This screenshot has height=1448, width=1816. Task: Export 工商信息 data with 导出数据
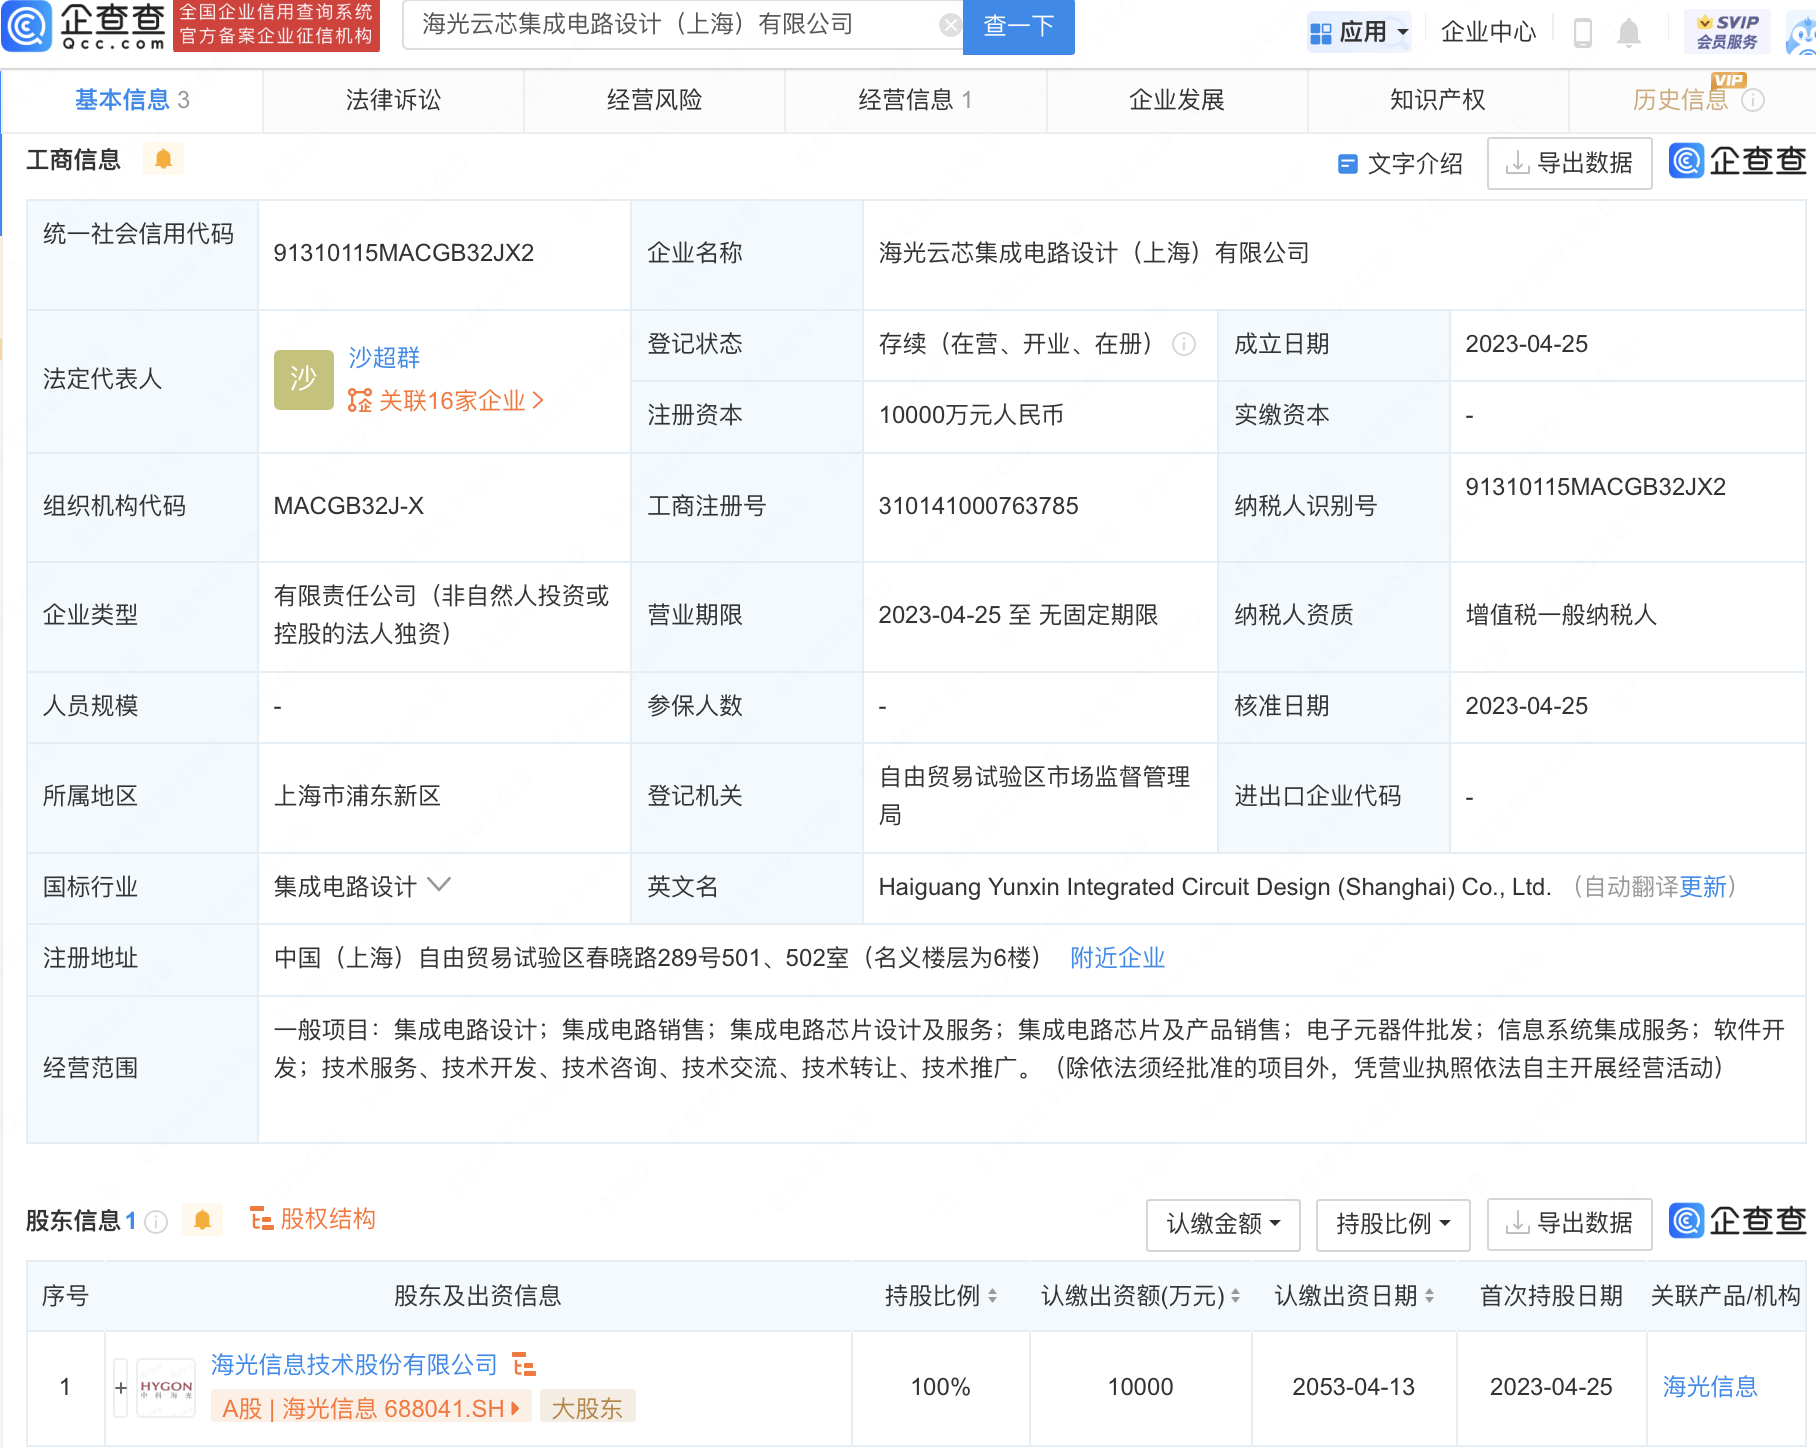pyautogui.click(x=1570, y=163)
